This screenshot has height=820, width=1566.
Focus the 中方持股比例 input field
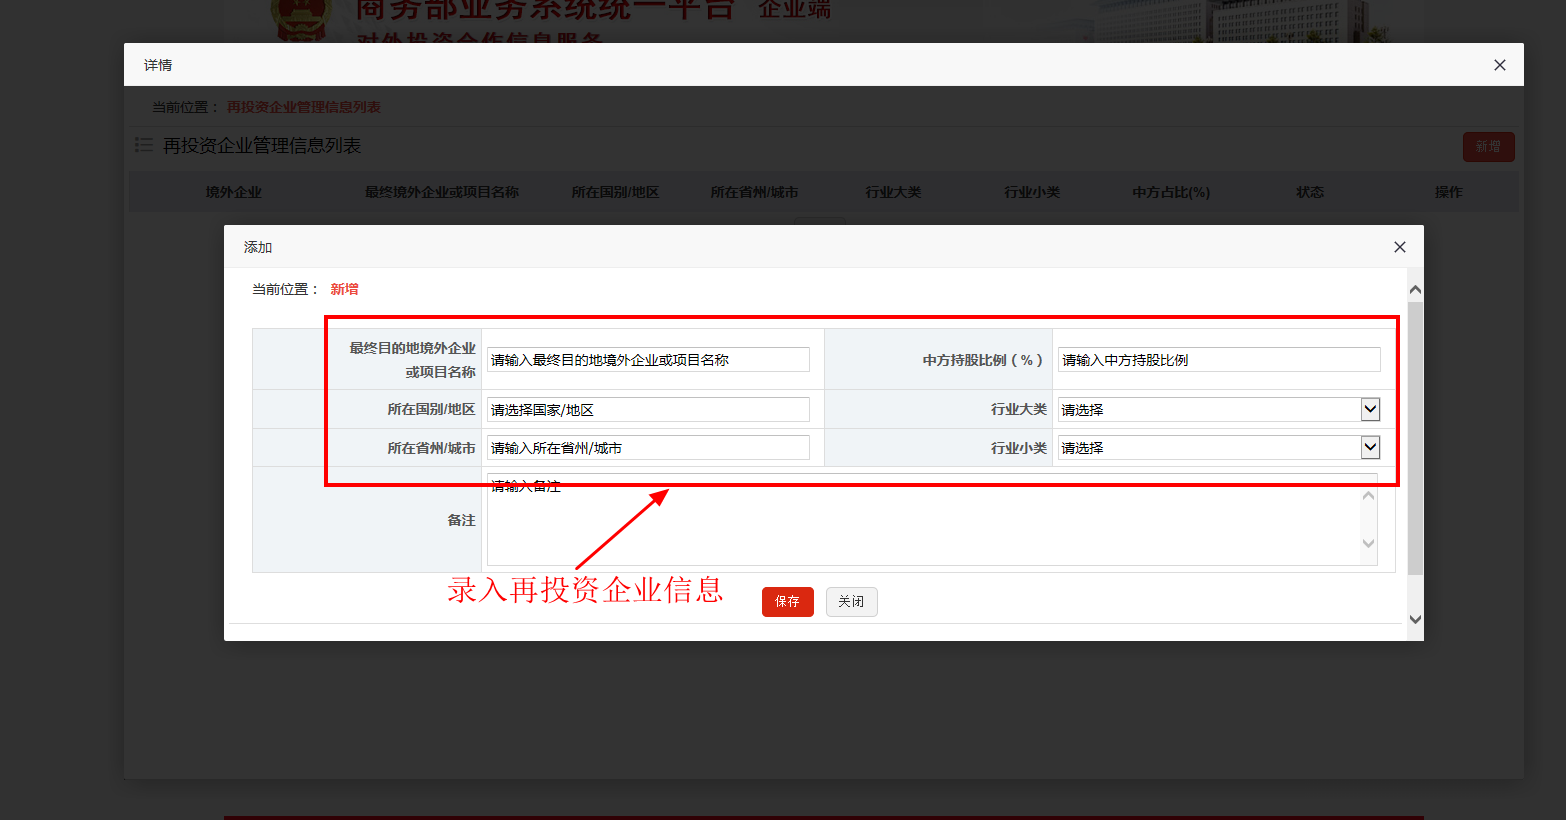click(x=1218, y=360)
